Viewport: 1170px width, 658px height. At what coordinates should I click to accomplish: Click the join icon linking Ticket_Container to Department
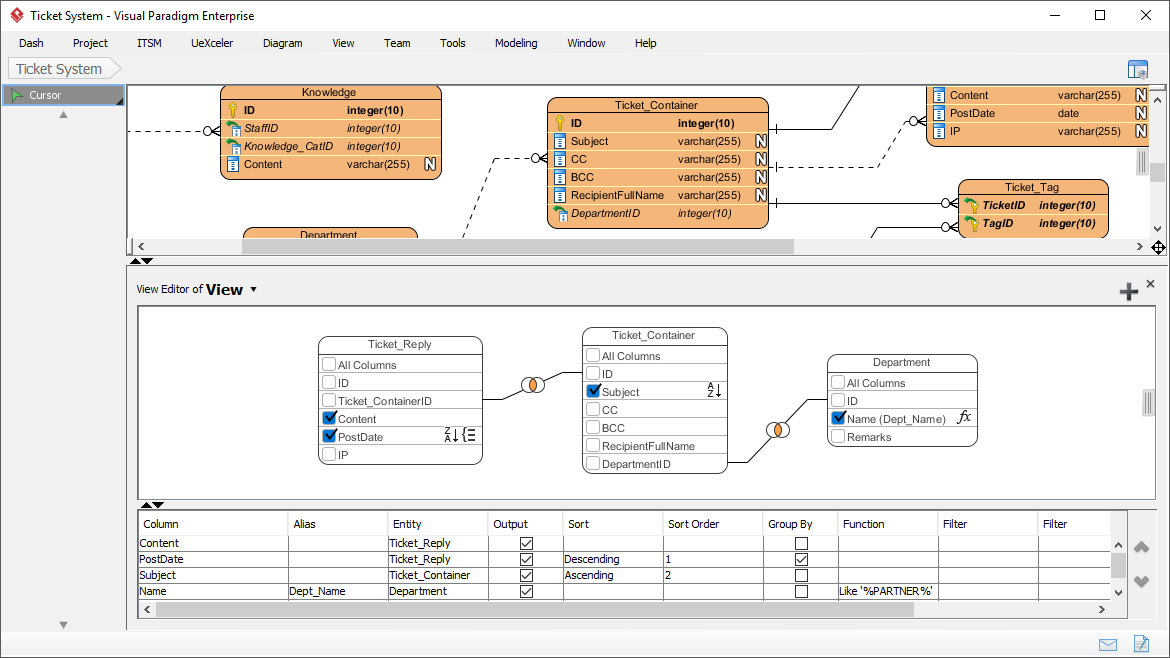click(x=777, y=430)
